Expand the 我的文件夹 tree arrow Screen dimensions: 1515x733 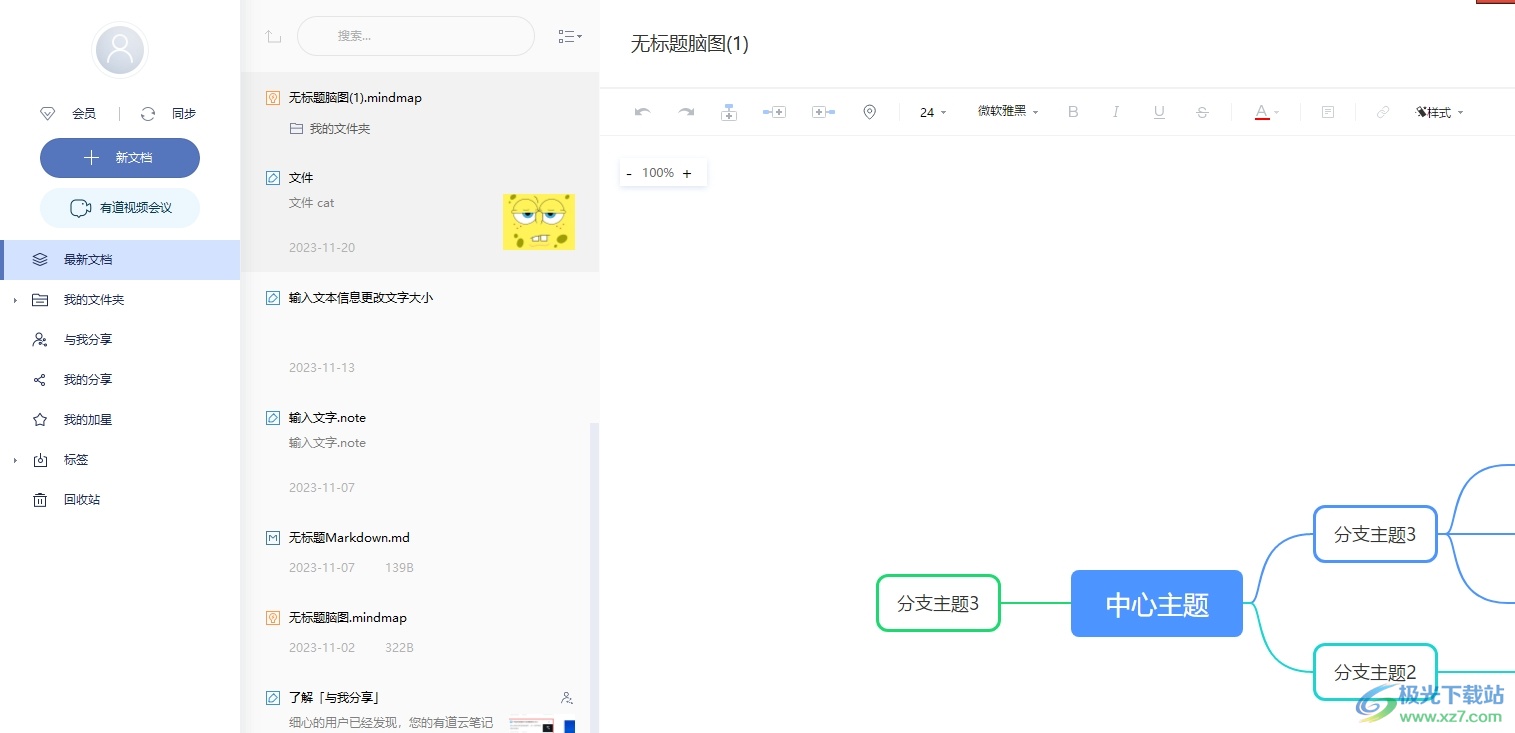point(15,300)
